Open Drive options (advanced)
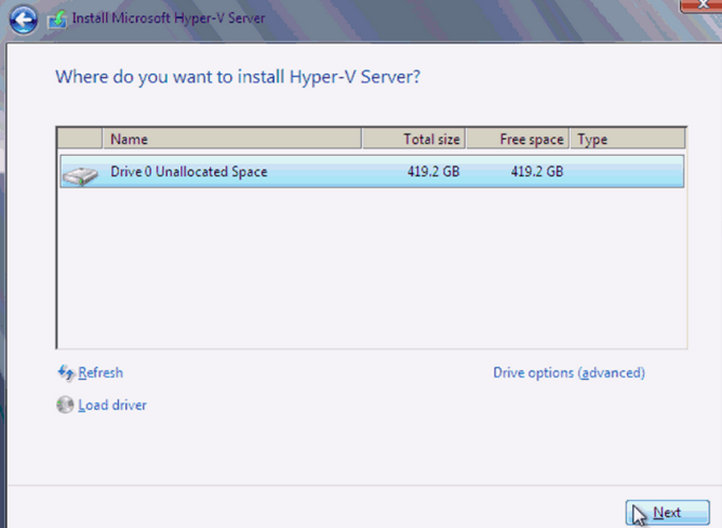Image resolution: width=722 pixels, height=528 pixels. click(x=569, y=372)
